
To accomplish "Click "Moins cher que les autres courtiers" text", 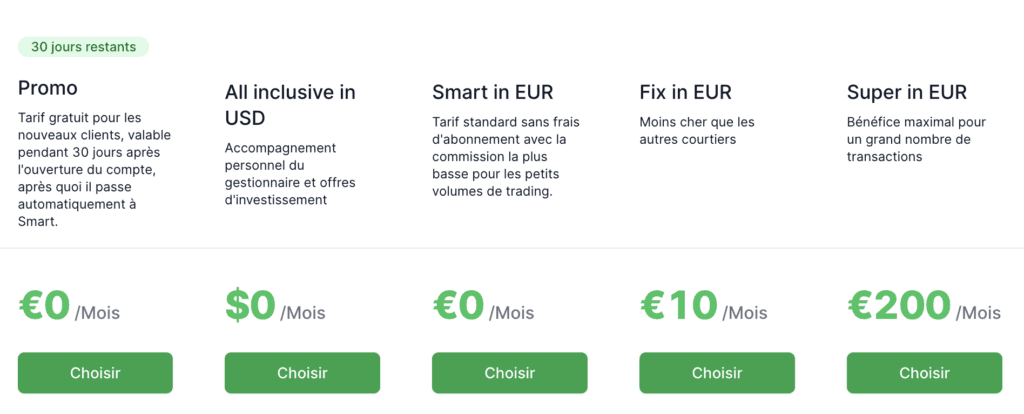I will [x=697, y=131].
